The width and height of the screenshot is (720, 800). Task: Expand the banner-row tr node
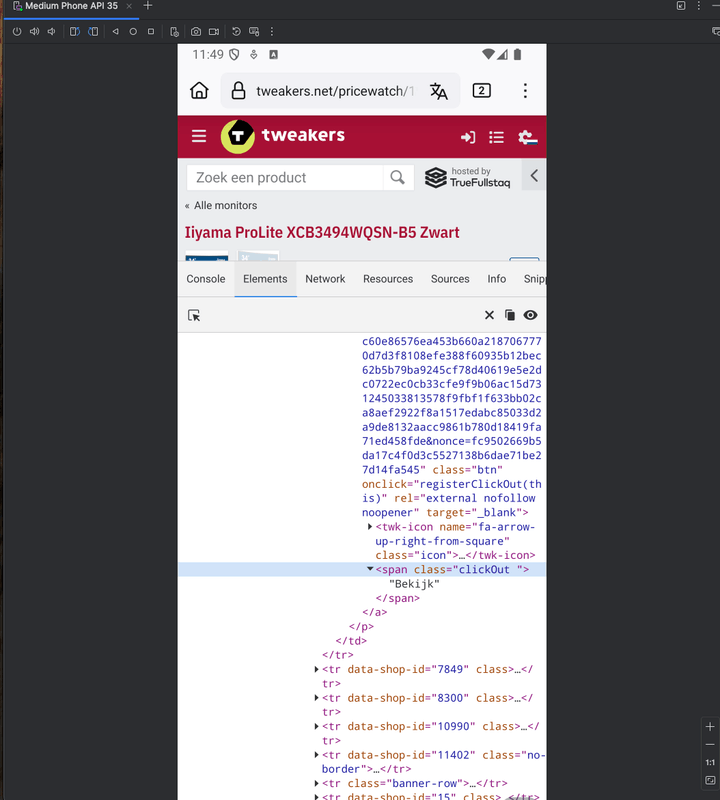(316, 783)
